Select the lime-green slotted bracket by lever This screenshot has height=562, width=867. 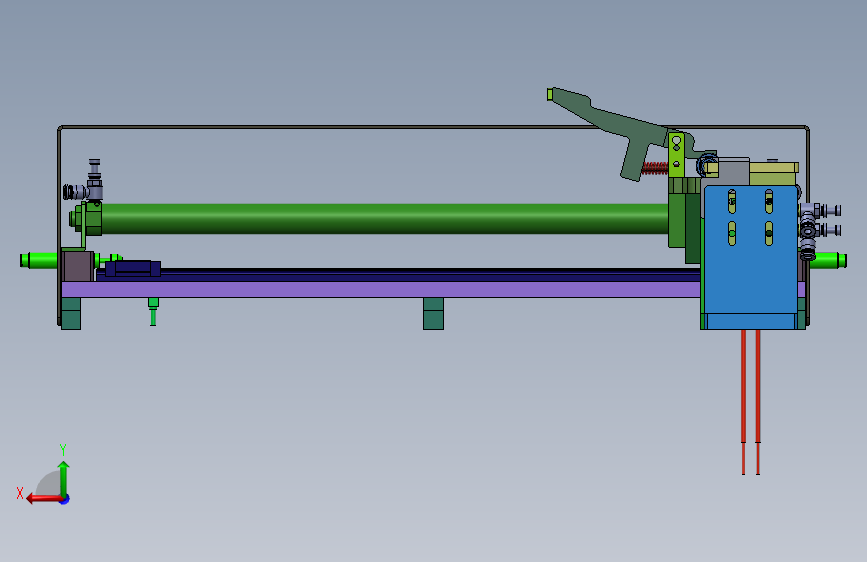[676, 154]
